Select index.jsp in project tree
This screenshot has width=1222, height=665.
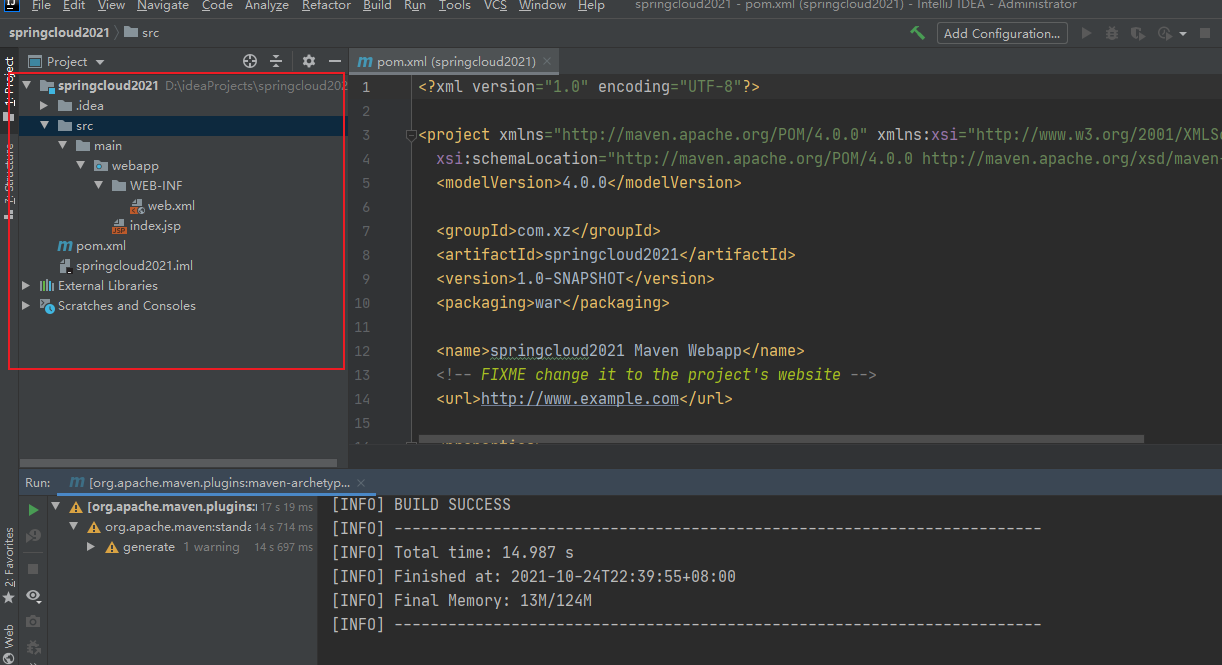tap(155, 226)
